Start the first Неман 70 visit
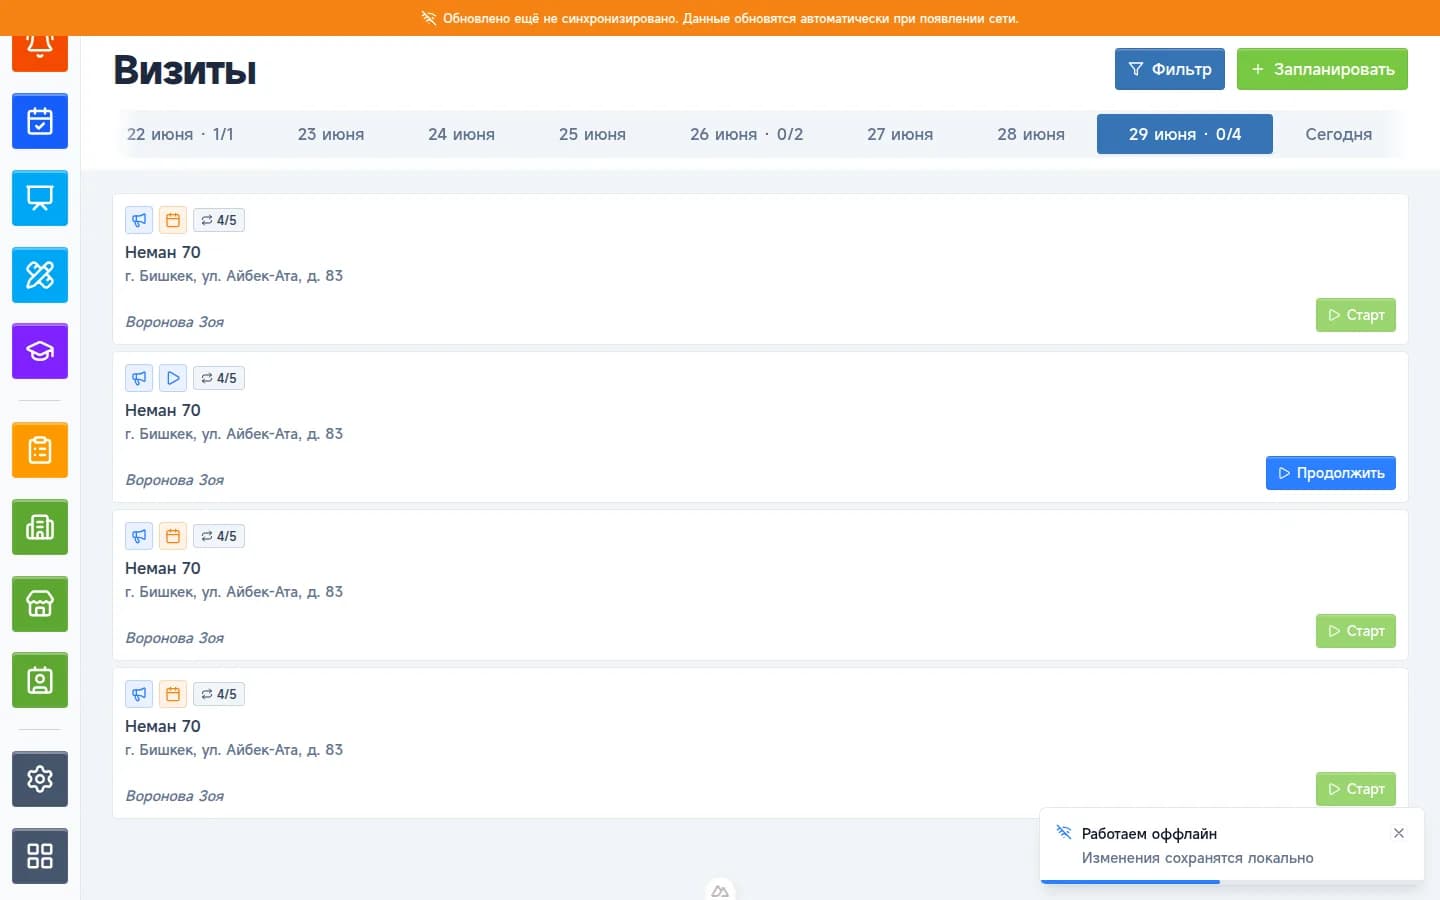Viewport: 1440px width, 900px height. pos(1356,315)
